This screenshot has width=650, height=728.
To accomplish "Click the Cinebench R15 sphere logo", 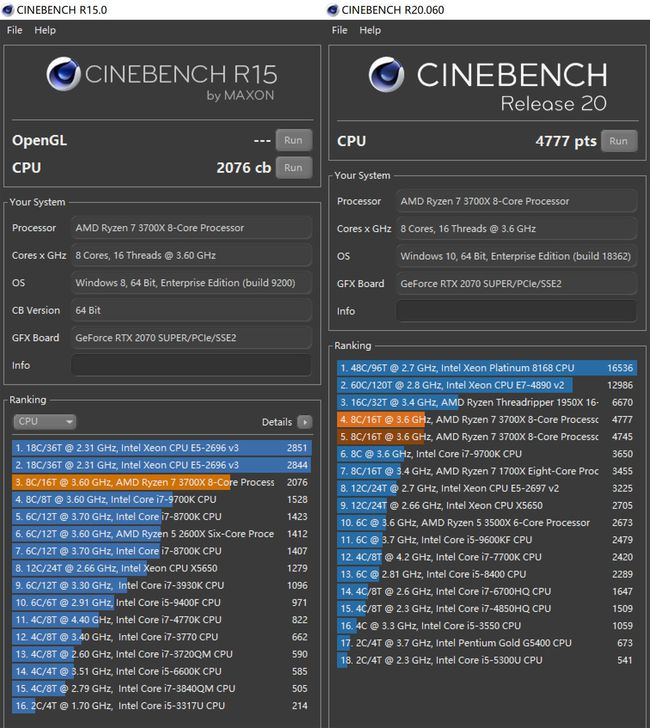I will [64, 74].
